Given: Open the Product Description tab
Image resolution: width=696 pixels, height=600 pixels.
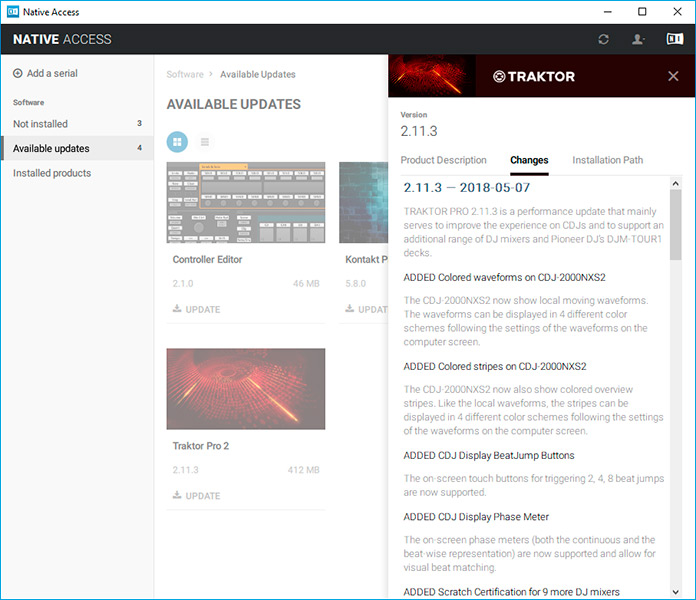Looking at the screenshot, I should 443,160.
